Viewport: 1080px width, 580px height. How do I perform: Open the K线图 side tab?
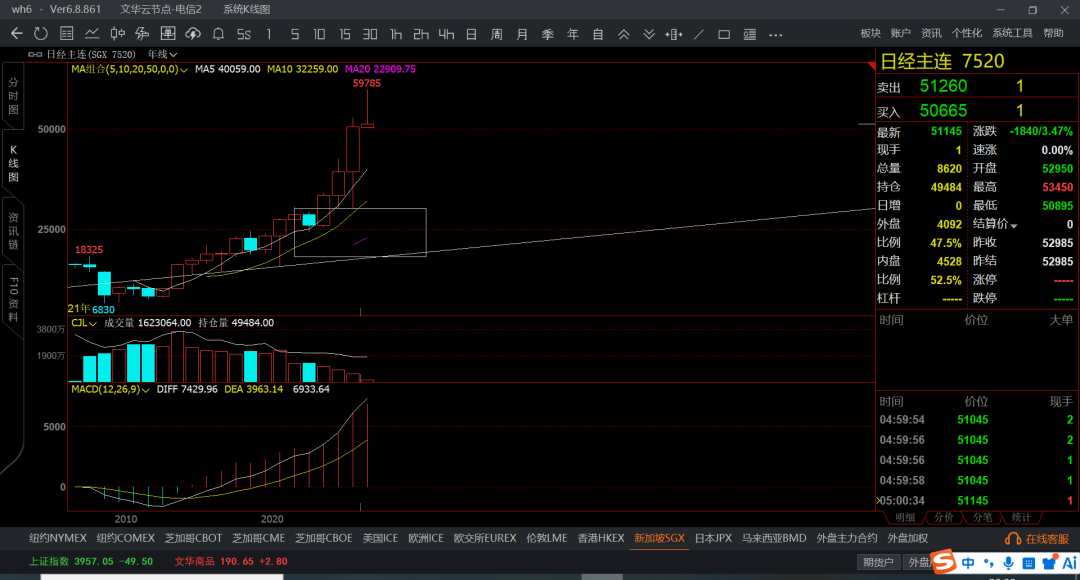(14, 163)
